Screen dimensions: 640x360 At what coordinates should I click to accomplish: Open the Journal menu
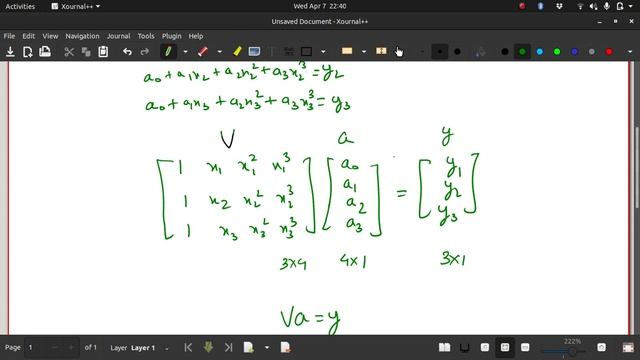pyautogui.click(x=118, y=36)
